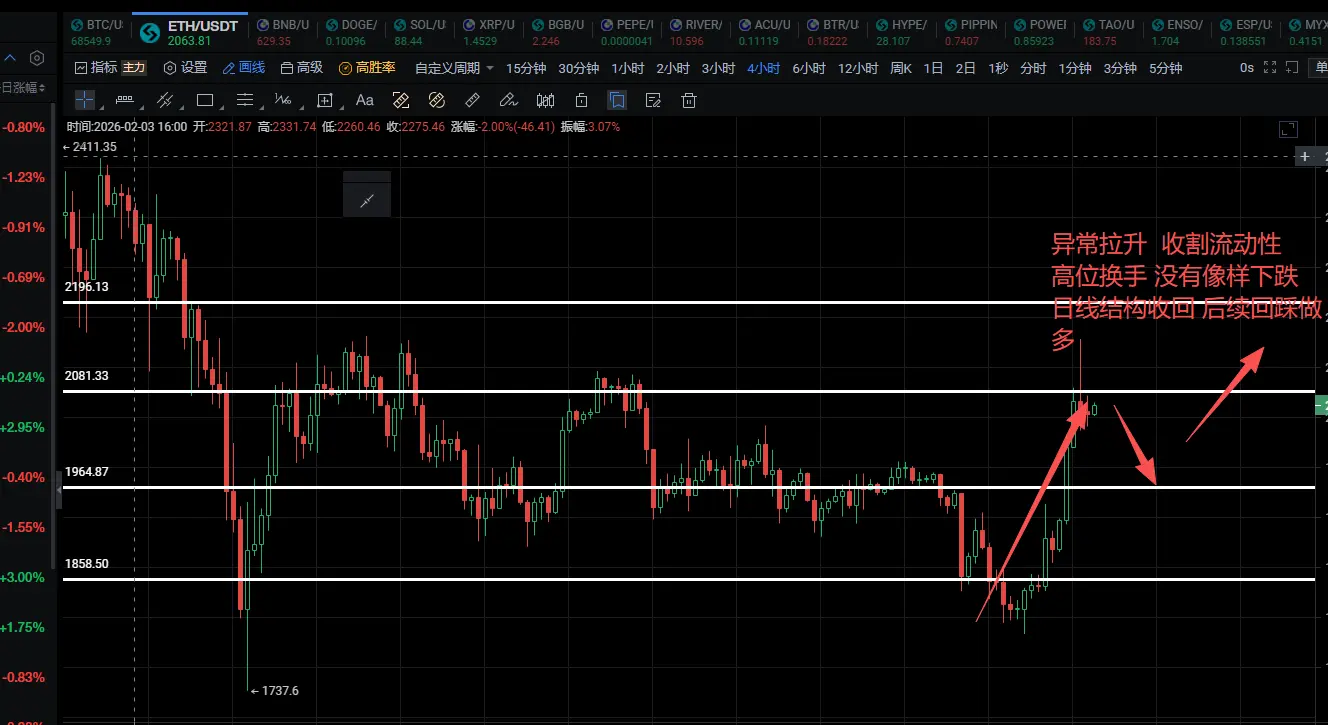The height and width of the screenshot is (725, 1328).
Task: Click the add chart window icon
Action: (1290, 68)
